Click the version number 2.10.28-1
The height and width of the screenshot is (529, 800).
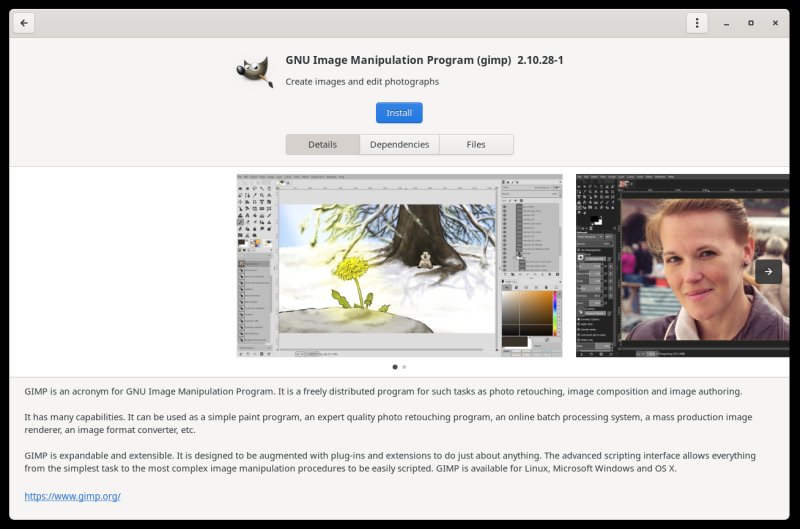[x=540, y=60]
